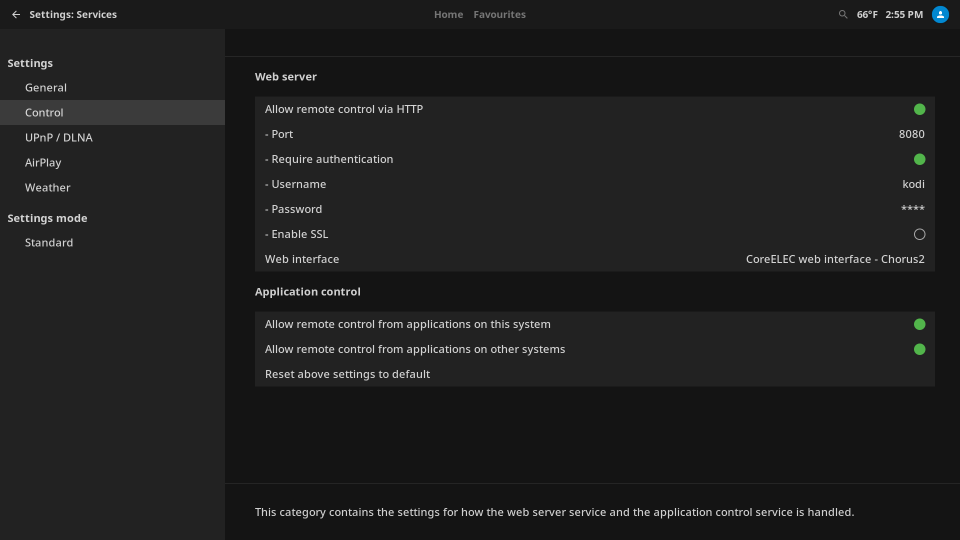
Task: Open the user profile icon
Action: [x=940, y=15]
